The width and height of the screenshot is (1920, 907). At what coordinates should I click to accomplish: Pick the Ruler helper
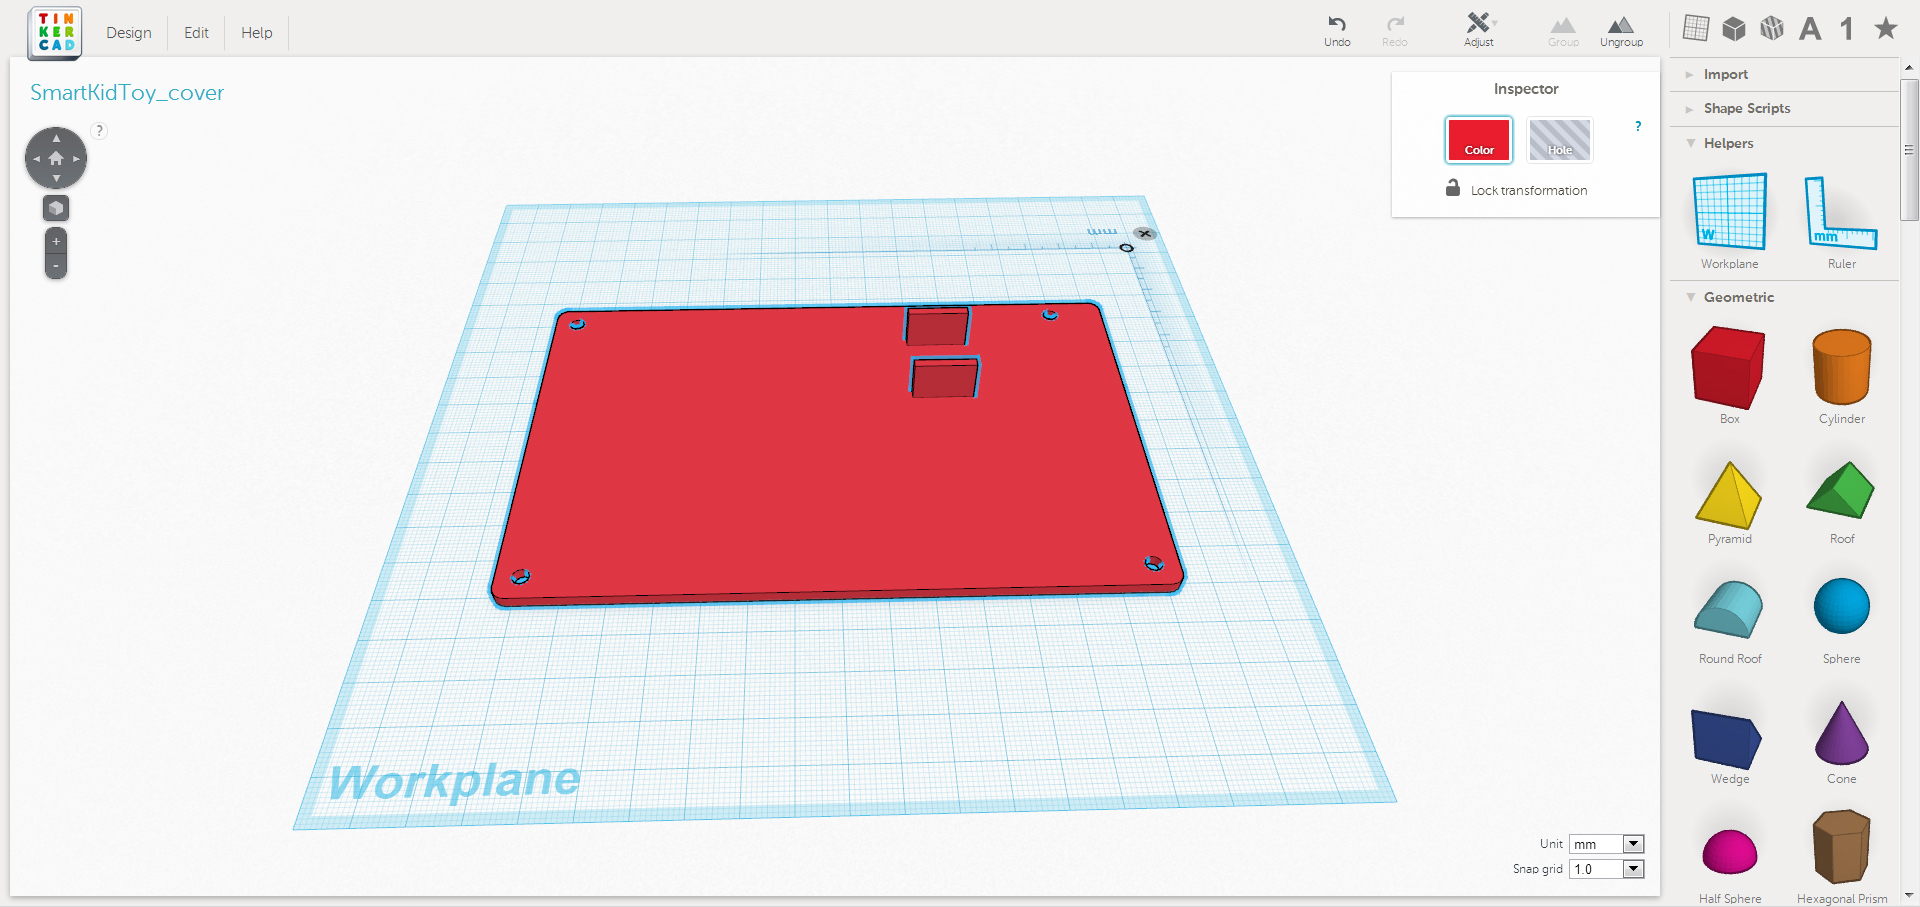(1842, 221)
